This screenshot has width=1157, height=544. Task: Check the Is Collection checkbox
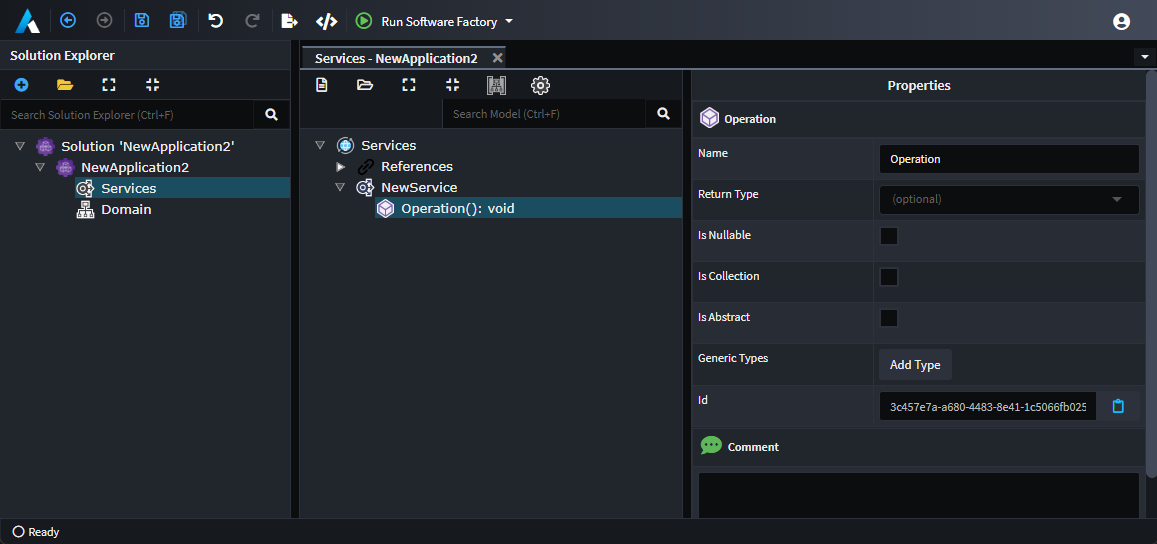point(889,277)
